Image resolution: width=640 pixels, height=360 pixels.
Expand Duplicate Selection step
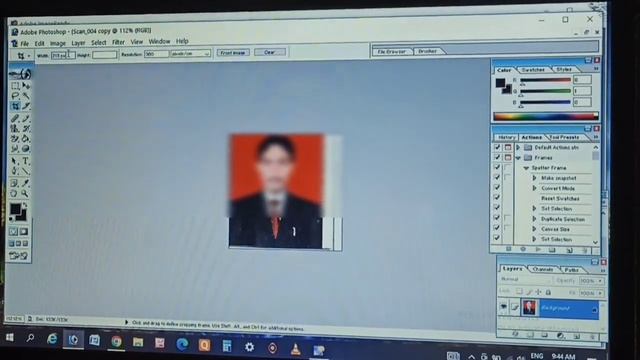[534, 219]
